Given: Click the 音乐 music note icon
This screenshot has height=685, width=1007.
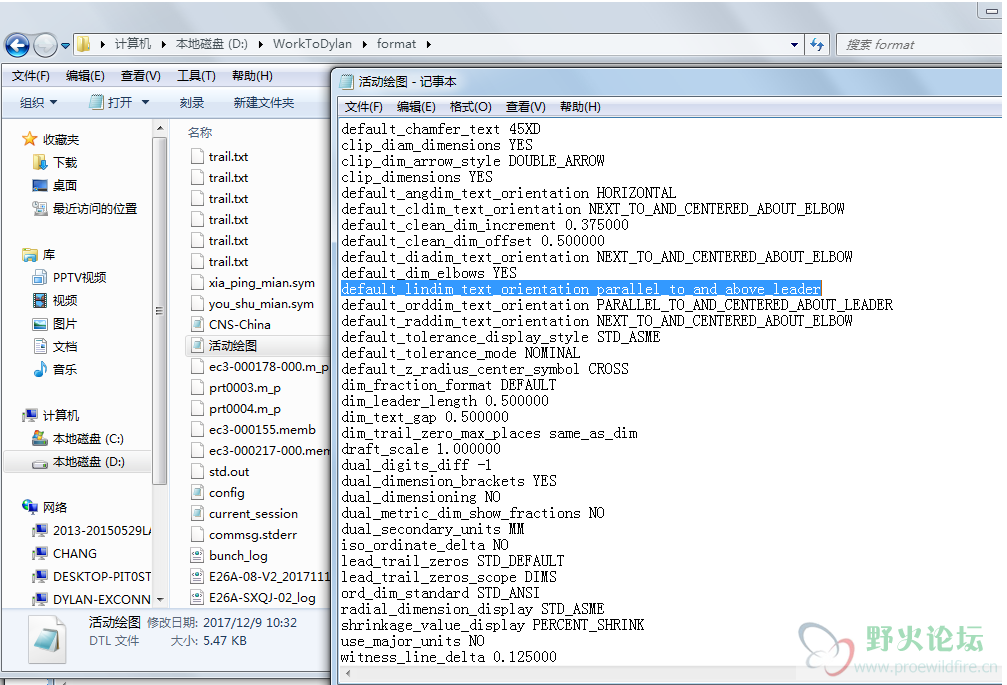Looking at the screenshot, I should [40, 369].
